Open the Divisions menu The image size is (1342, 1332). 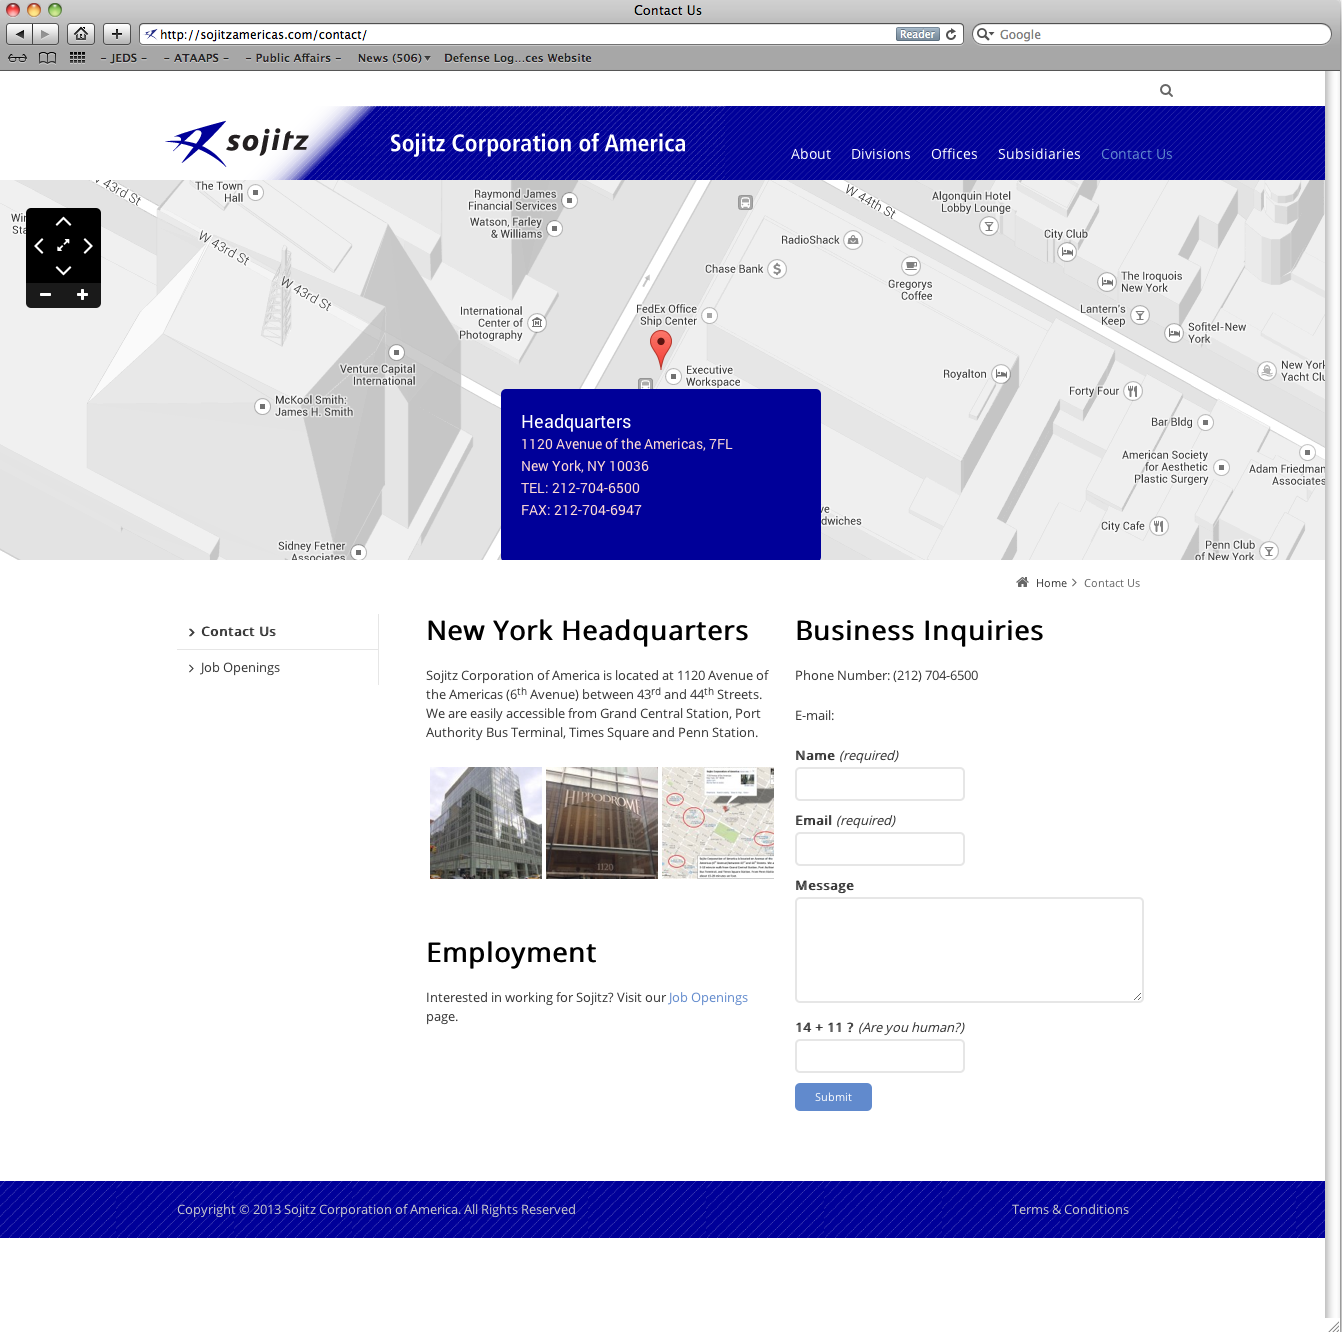(880, 154)
